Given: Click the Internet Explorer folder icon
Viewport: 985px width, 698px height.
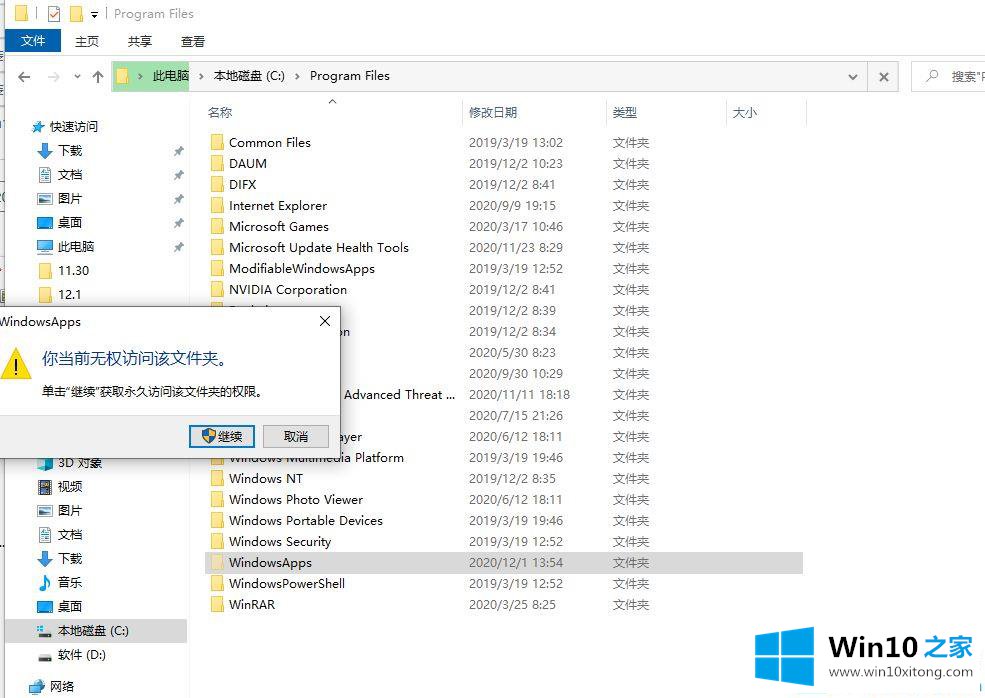Looking at the screenshot, I should tap(217, 205).
